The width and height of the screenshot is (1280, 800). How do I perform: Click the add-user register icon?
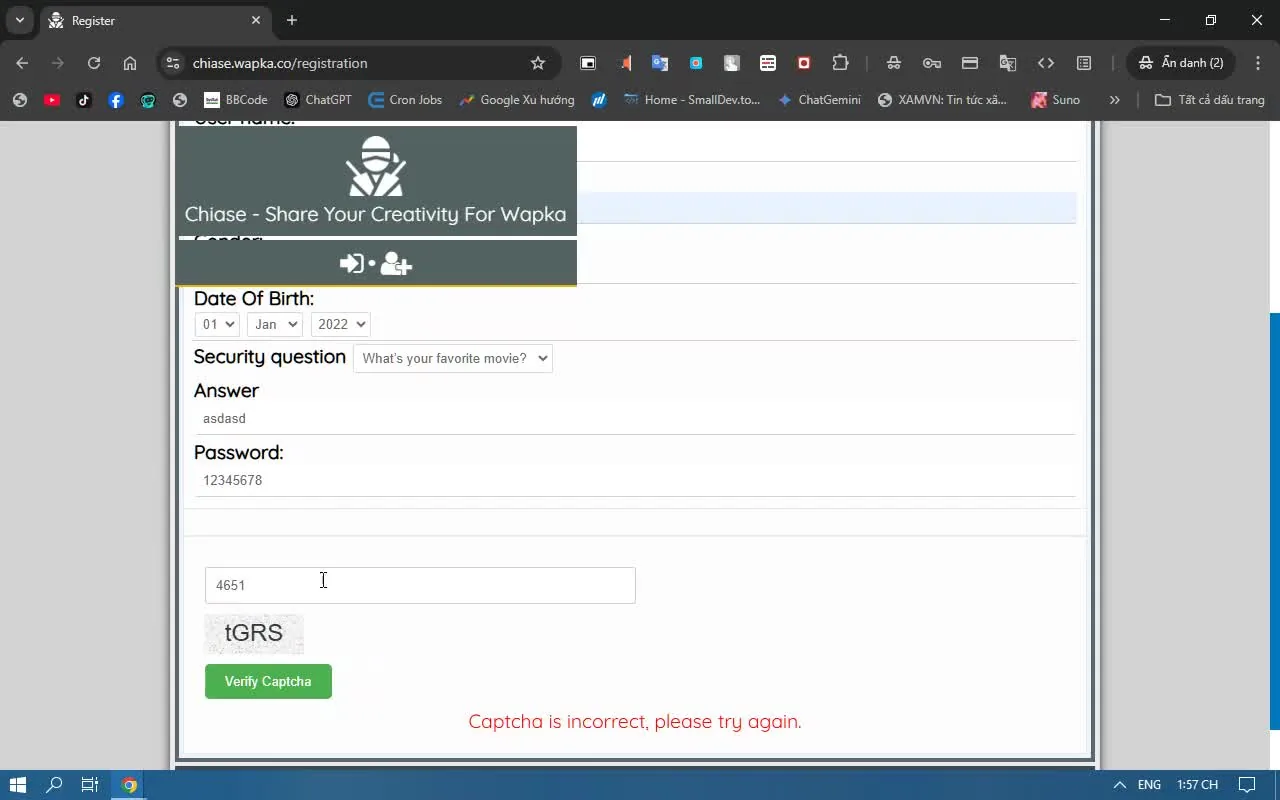[396, 263]
